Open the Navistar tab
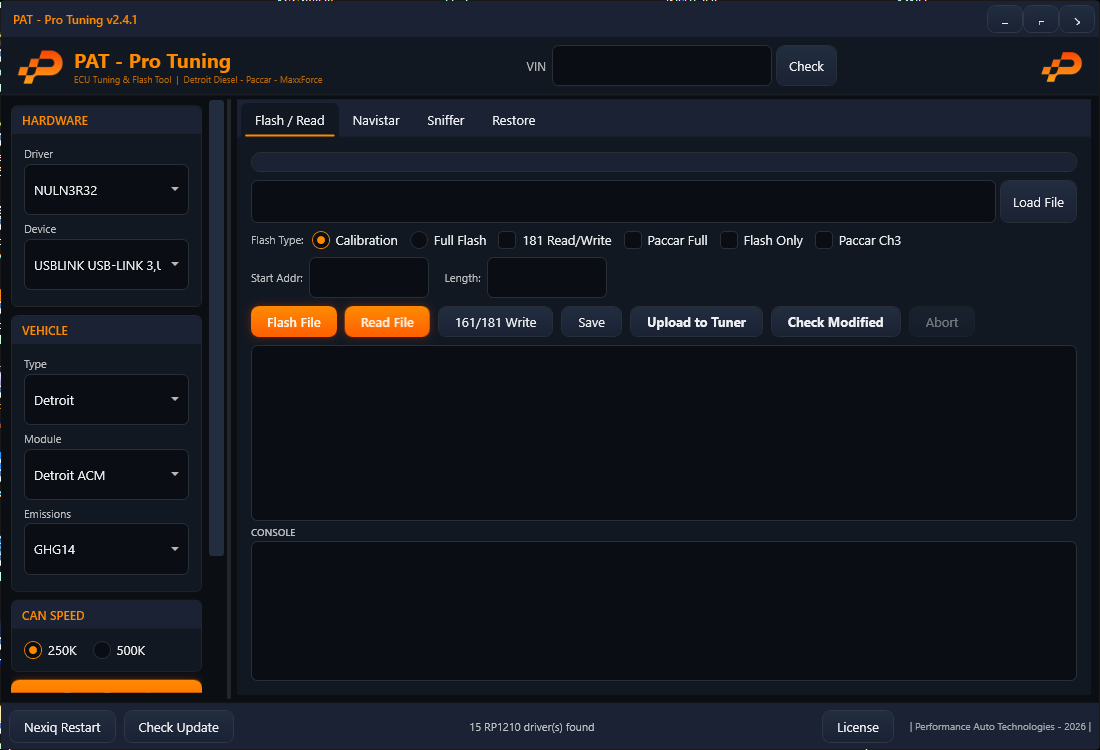This screenshot has height=750, width=1100. 376,121
